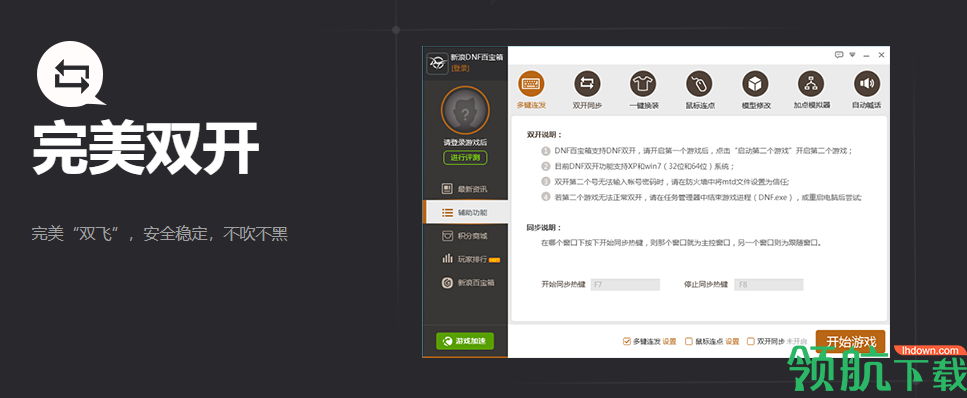Open 设置 link next to 鼠标连点
Image resolution: width=967 pixels, height=398 pixels.
(x=732, y=341)
